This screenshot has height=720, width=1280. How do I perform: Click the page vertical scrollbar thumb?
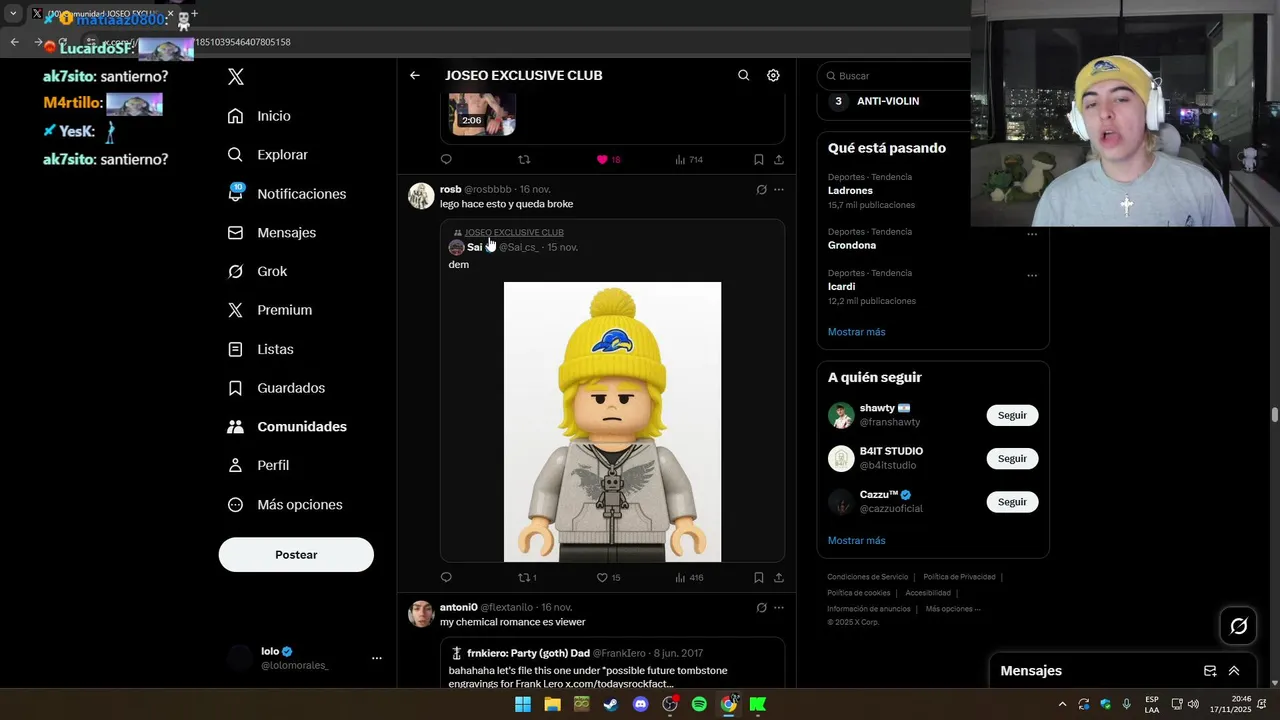pos(1274,414)
